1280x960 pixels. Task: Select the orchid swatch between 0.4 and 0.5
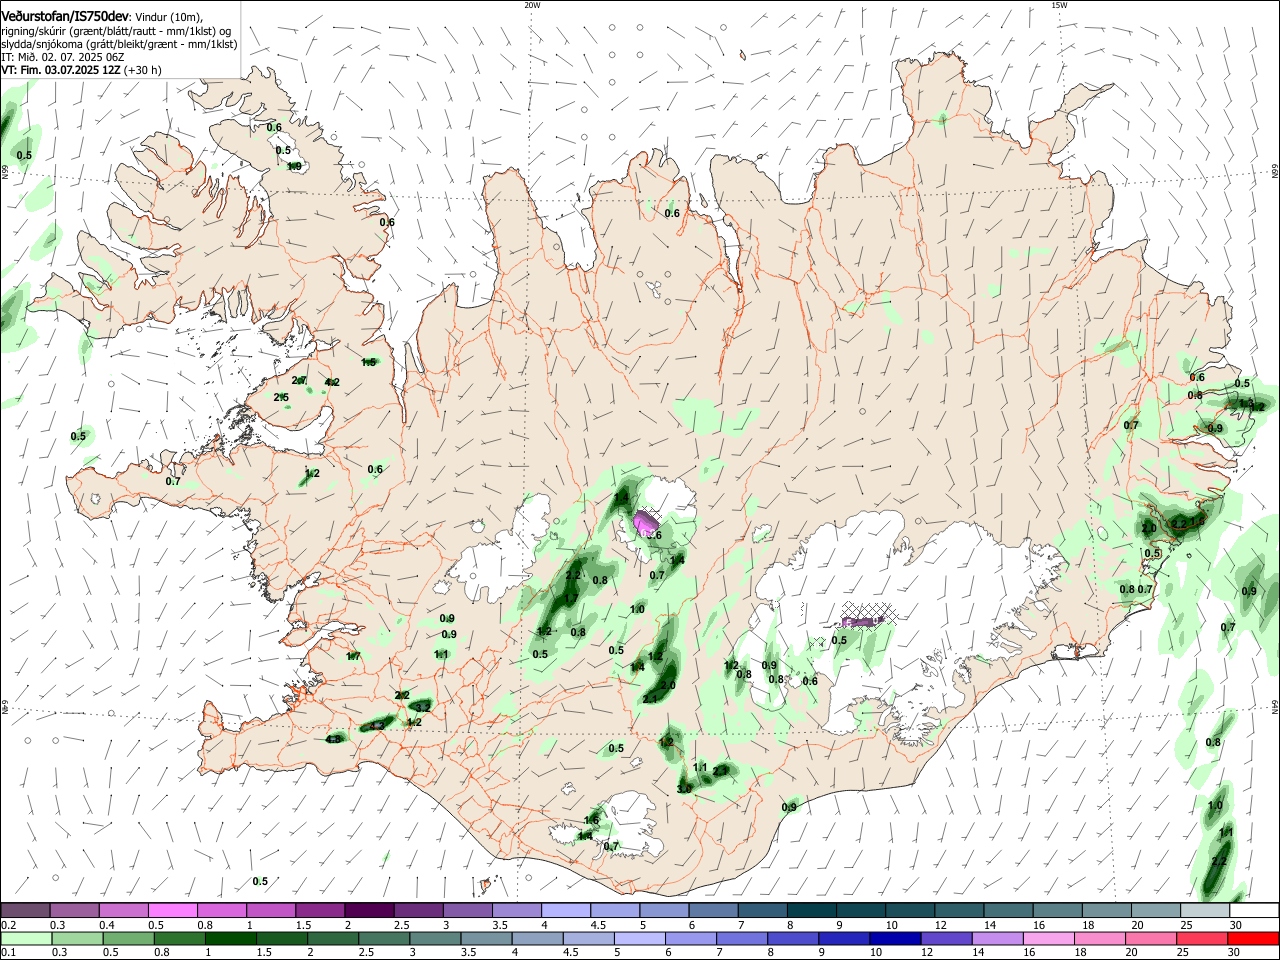pyautogui.click(x=124, y=911)
